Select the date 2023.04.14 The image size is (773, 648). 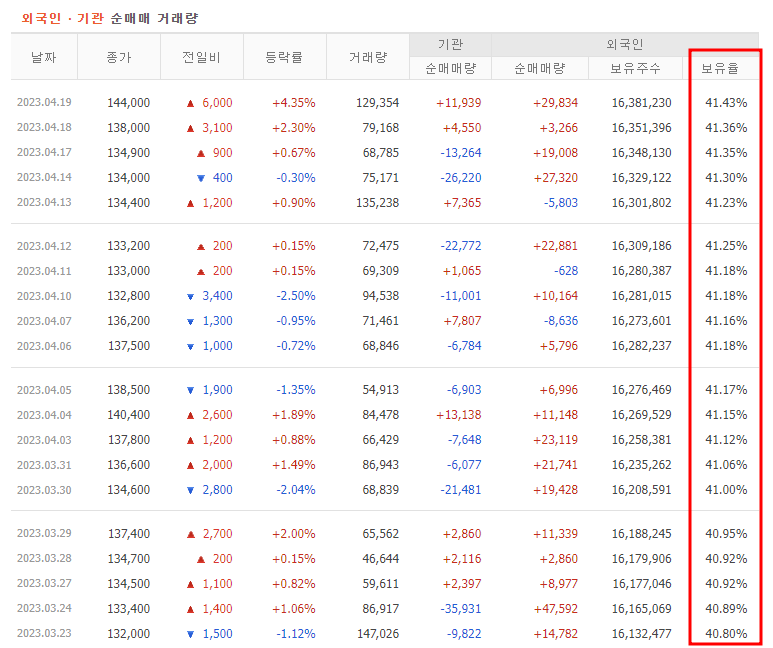pyautogui.click(x=44, y=177)
